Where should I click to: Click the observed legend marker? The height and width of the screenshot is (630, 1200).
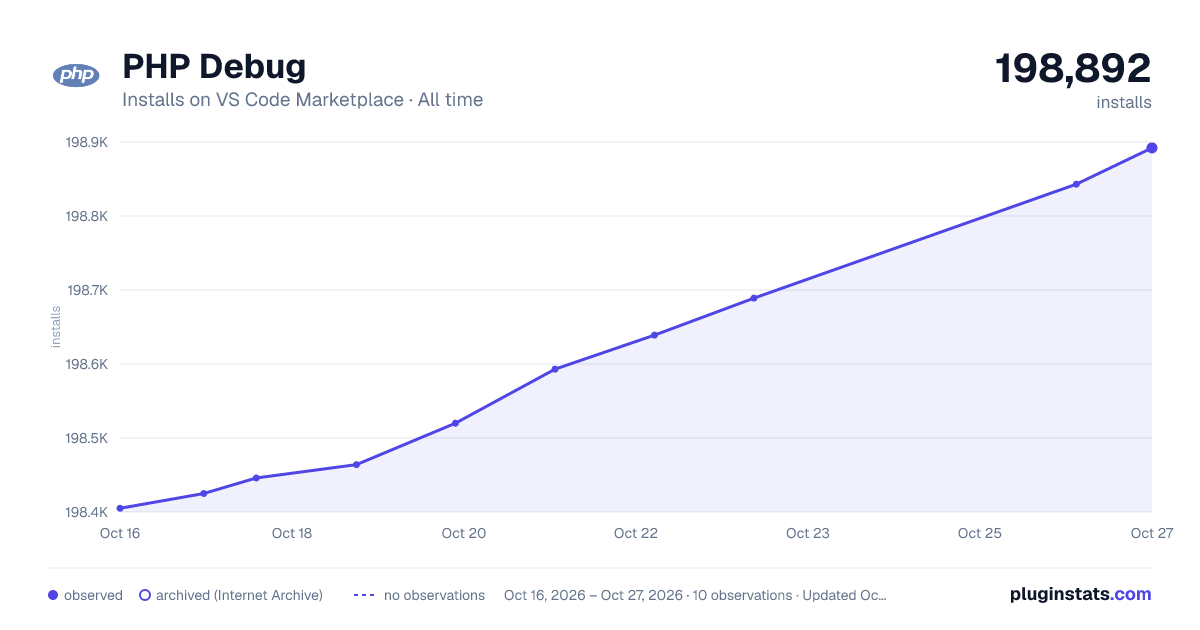click(53, 595)
